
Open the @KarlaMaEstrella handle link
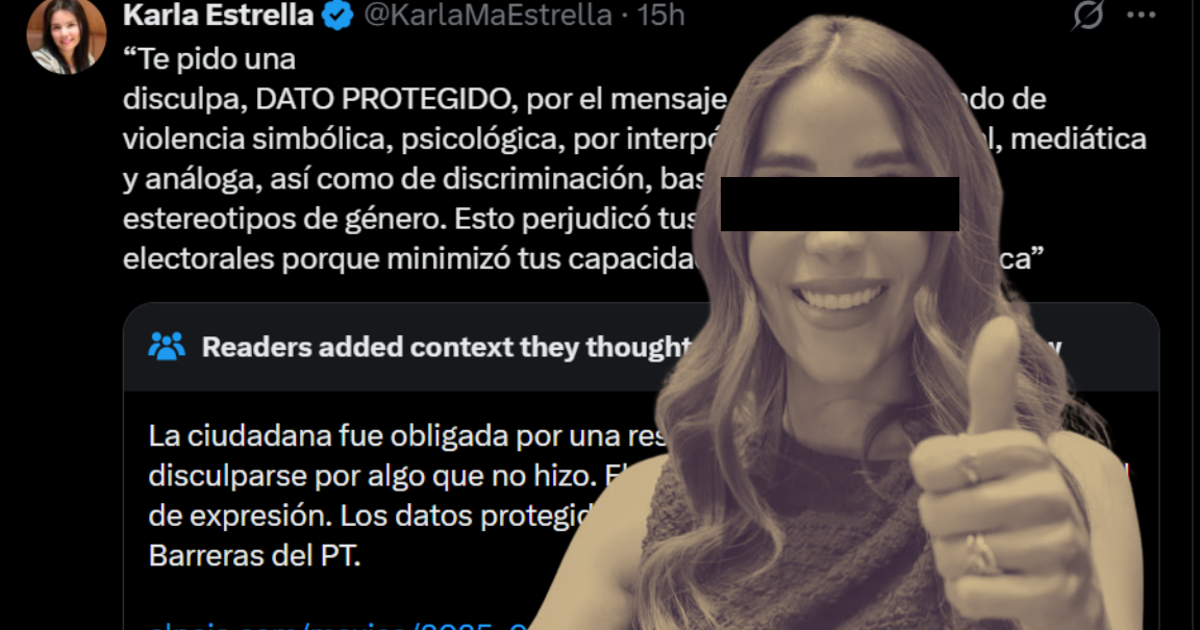point(486,15)
